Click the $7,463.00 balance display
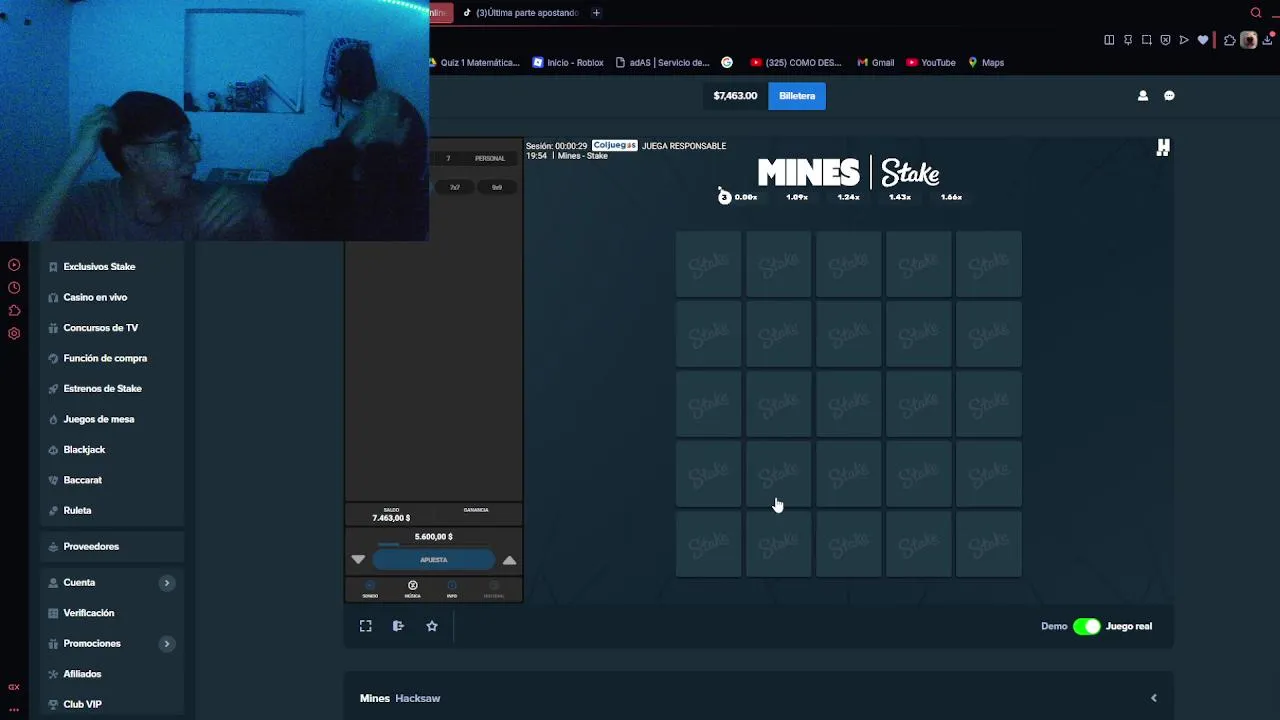The width and height of the screenshot is (1280, 720). (x=735, y=96)
